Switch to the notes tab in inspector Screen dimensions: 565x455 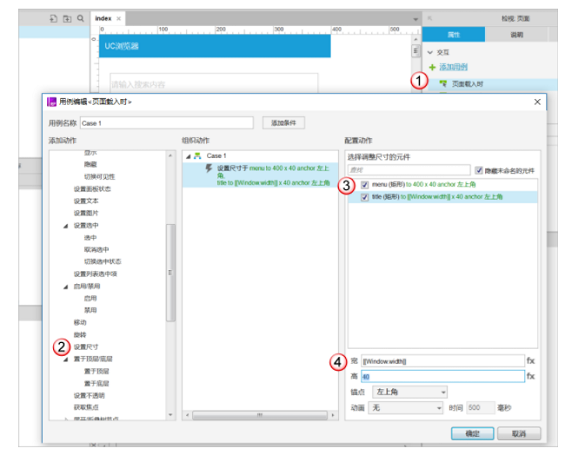[x=517, y=35]
